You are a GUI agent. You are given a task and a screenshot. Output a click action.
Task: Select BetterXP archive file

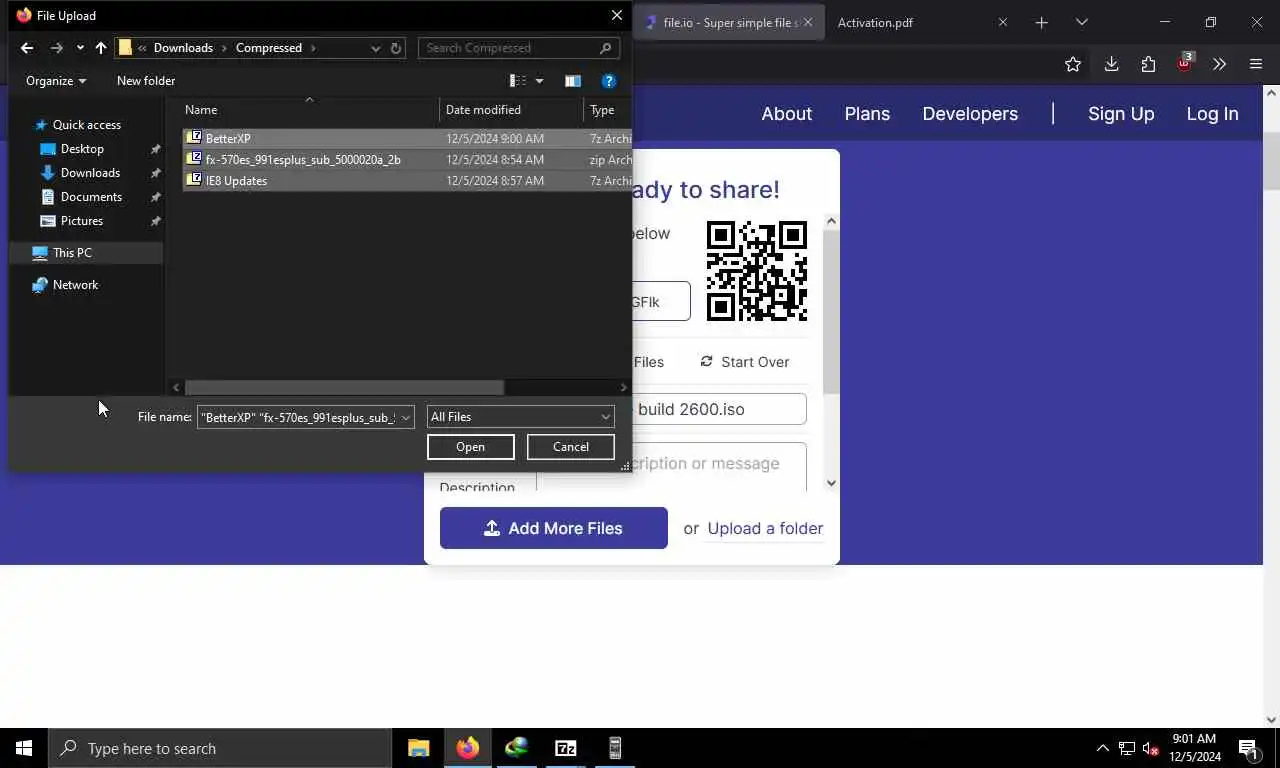point(407,139)
